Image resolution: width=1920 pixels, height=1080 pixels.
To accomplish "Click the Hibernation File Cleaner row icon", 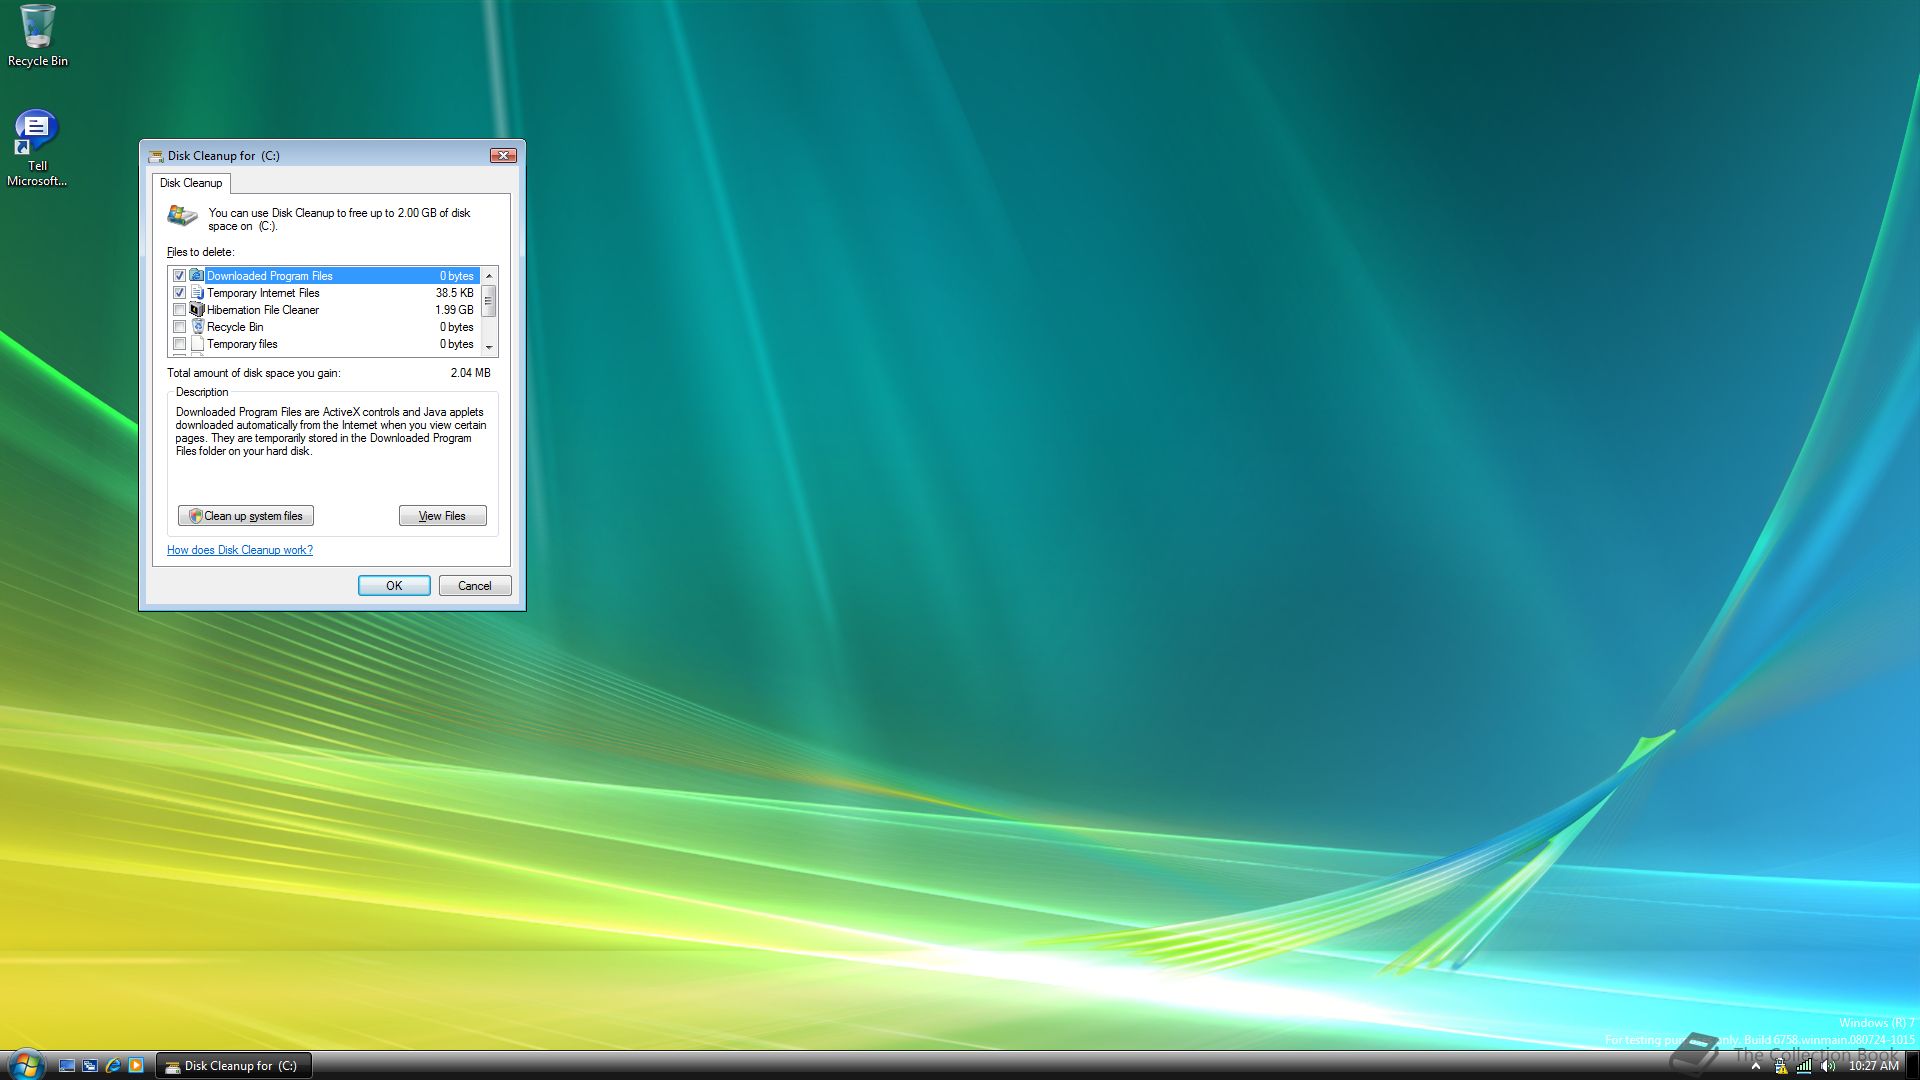I will pos(197,310).
